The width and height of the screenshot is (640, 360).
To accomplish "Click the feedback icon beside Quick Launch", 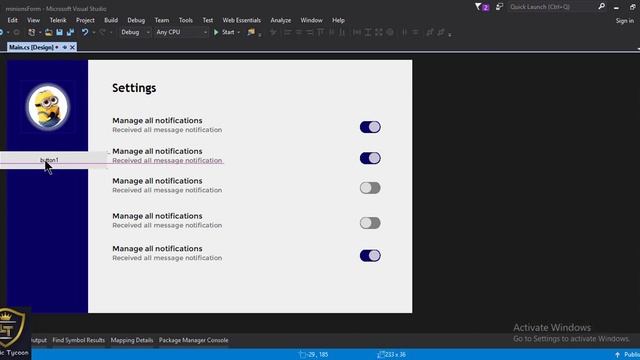I will 499,7.
